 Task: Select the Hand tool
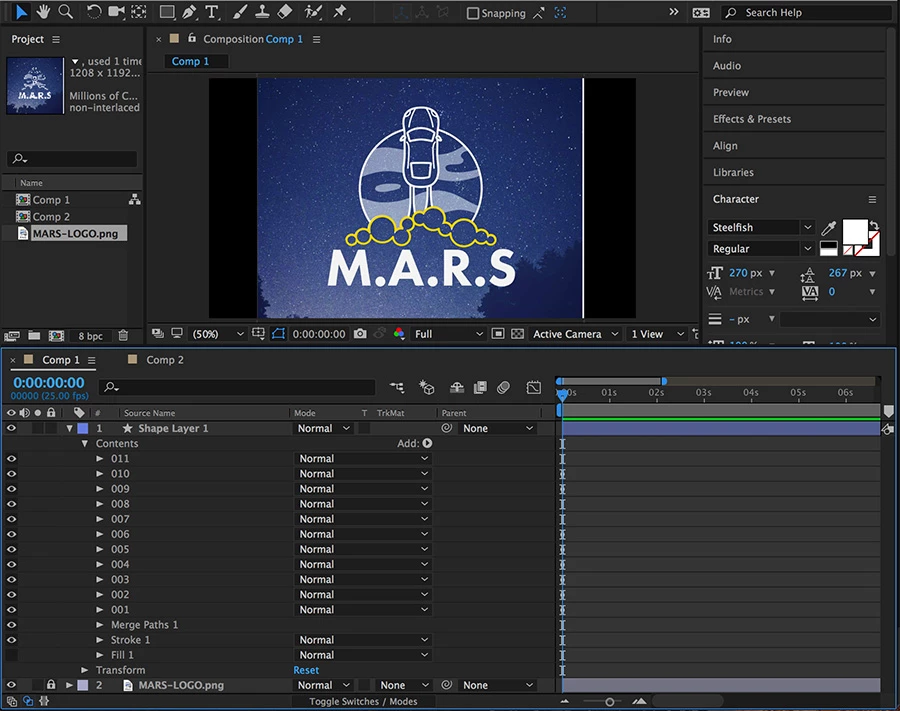(43, 11)
